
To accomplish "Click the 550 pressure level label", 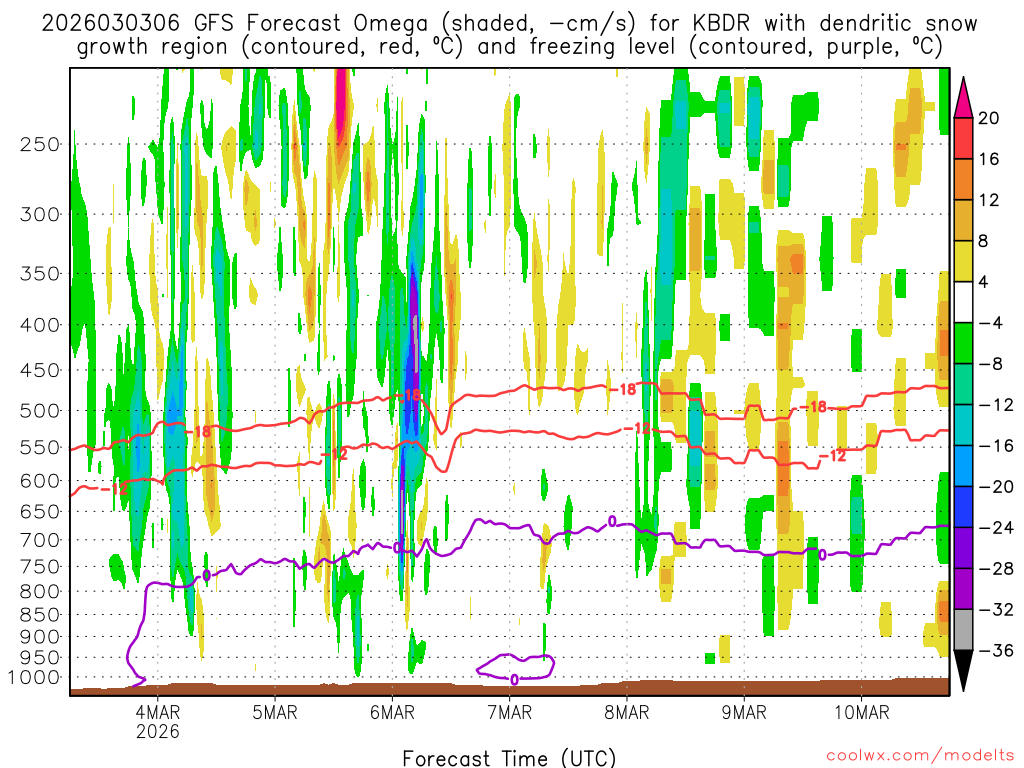I will [x=40, y=447].
